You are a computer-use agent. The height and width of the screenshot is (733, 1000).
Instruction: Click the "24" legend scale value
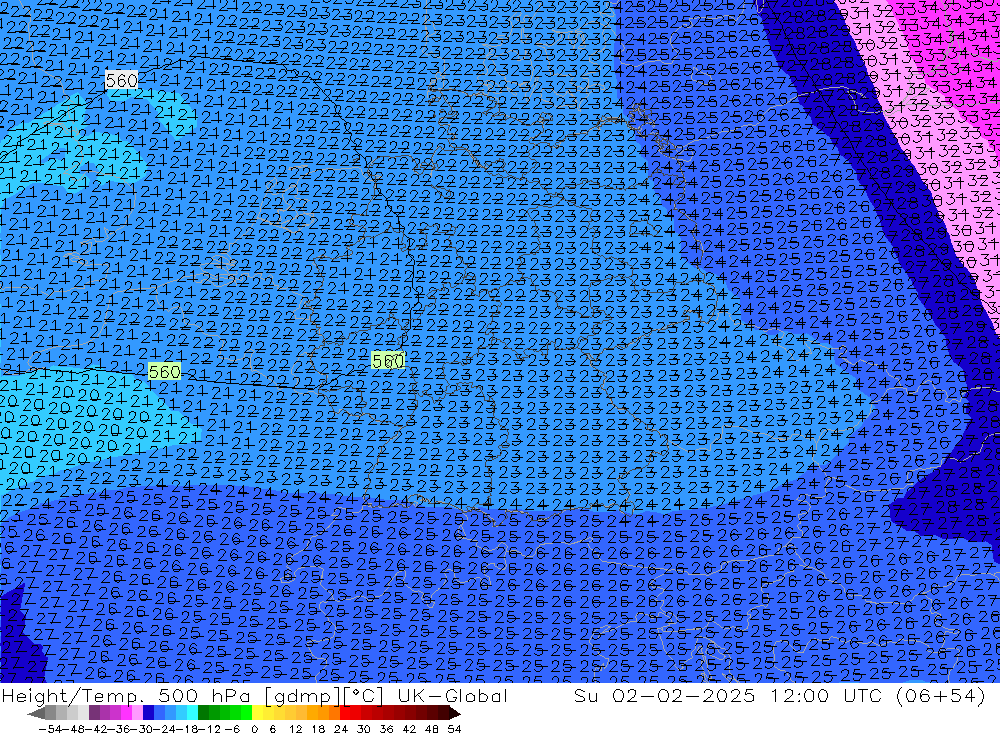(341, 729)
